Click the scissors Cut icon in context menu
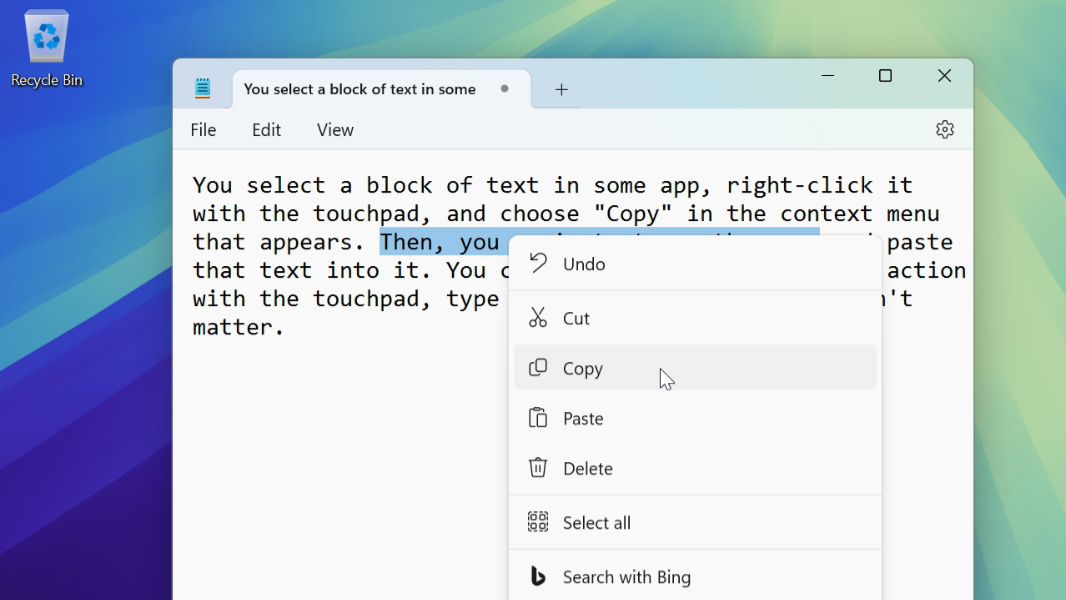The width and height of the screenshot is (1066, 600). tap(538, 318)
